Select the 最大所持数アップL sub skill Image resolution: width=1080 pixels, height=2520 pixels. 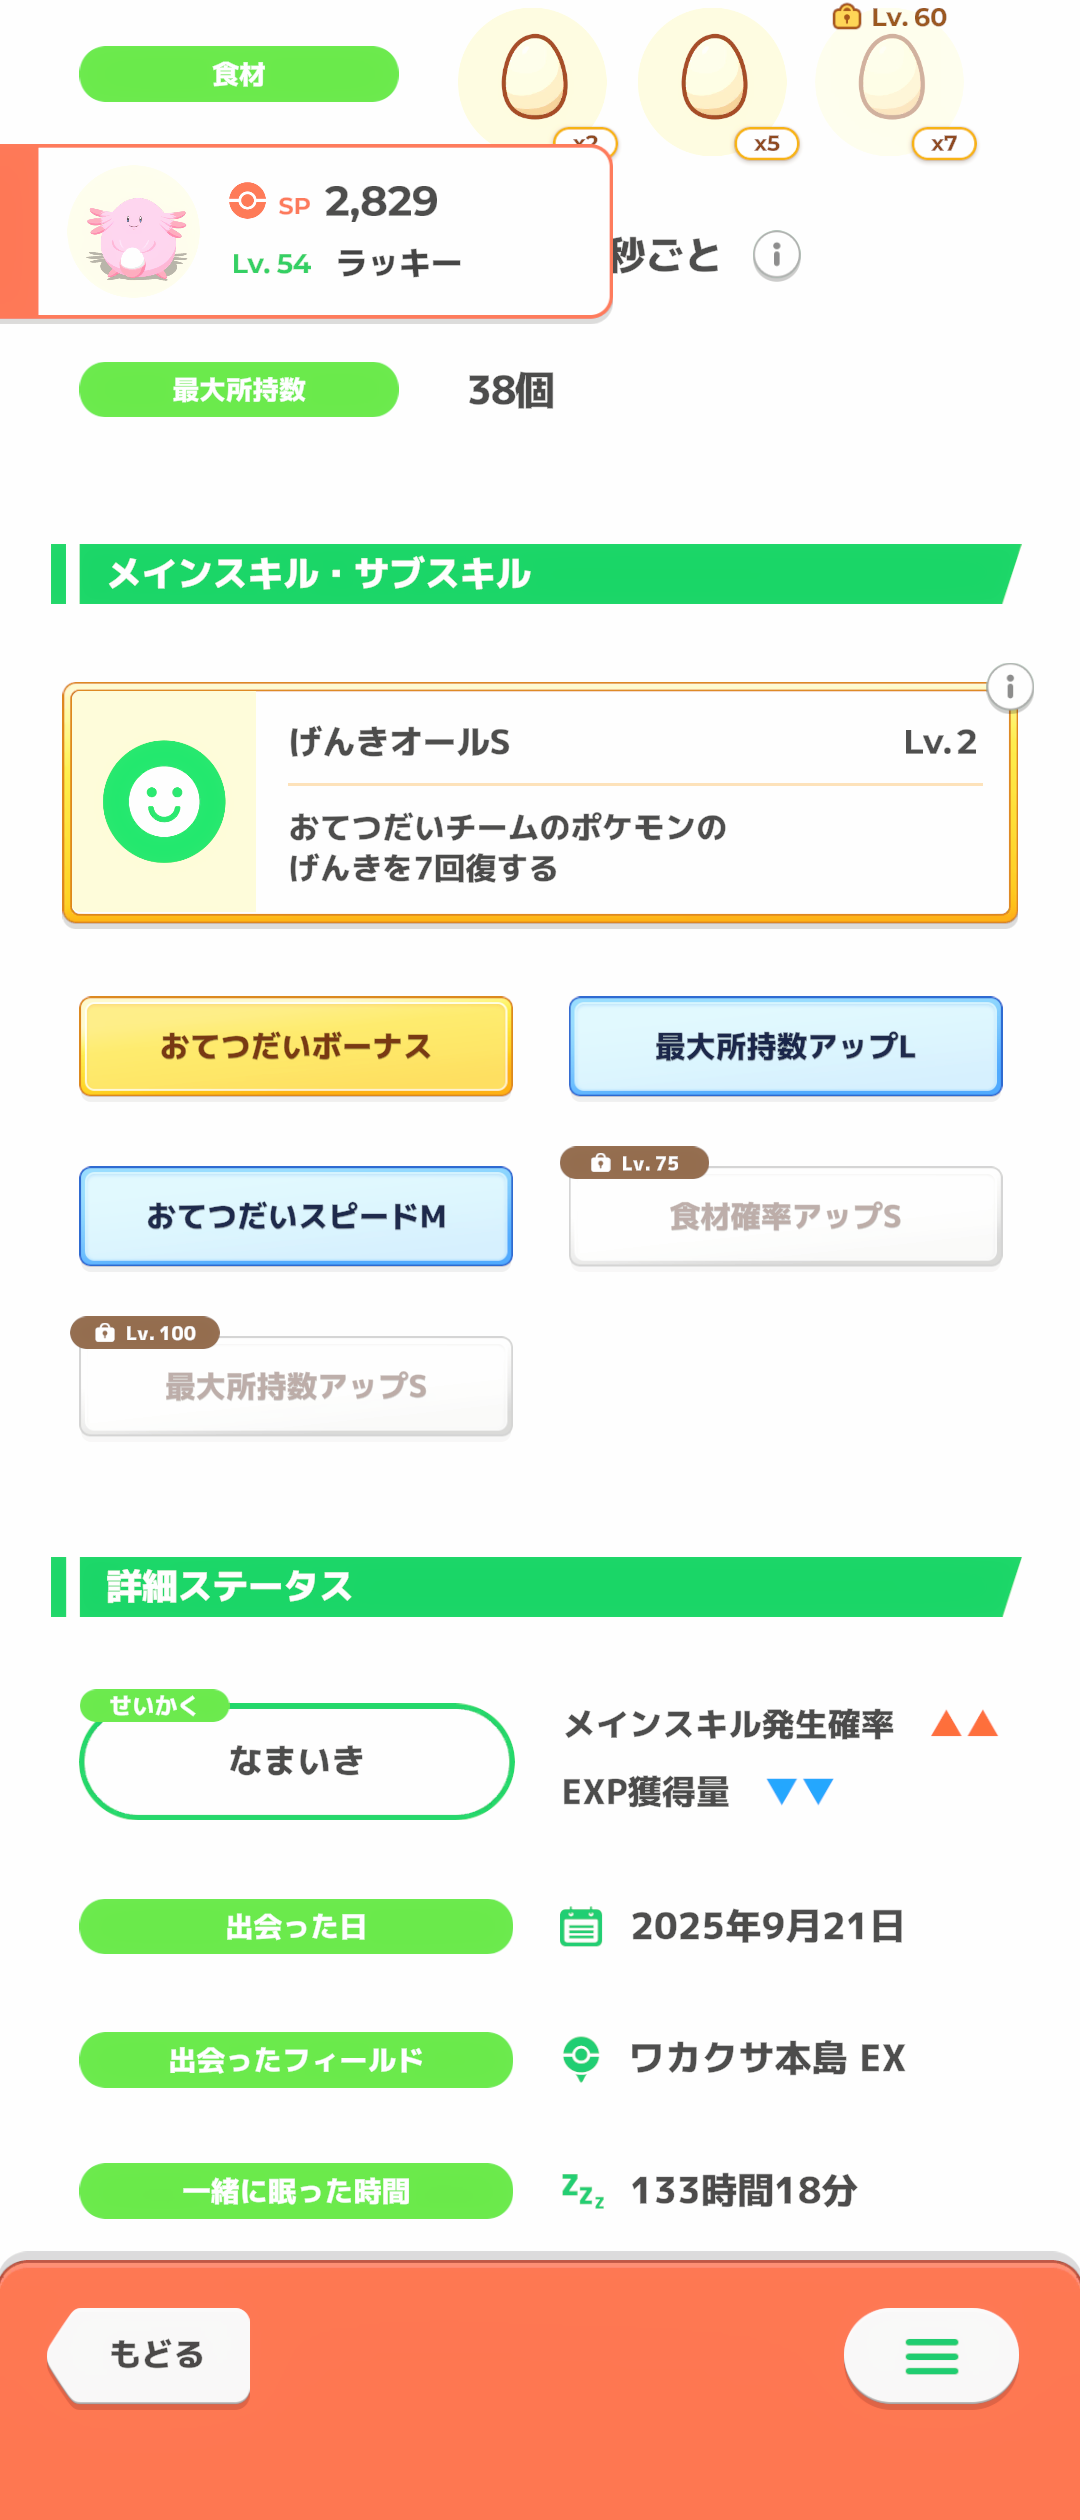coord(786,1046)
